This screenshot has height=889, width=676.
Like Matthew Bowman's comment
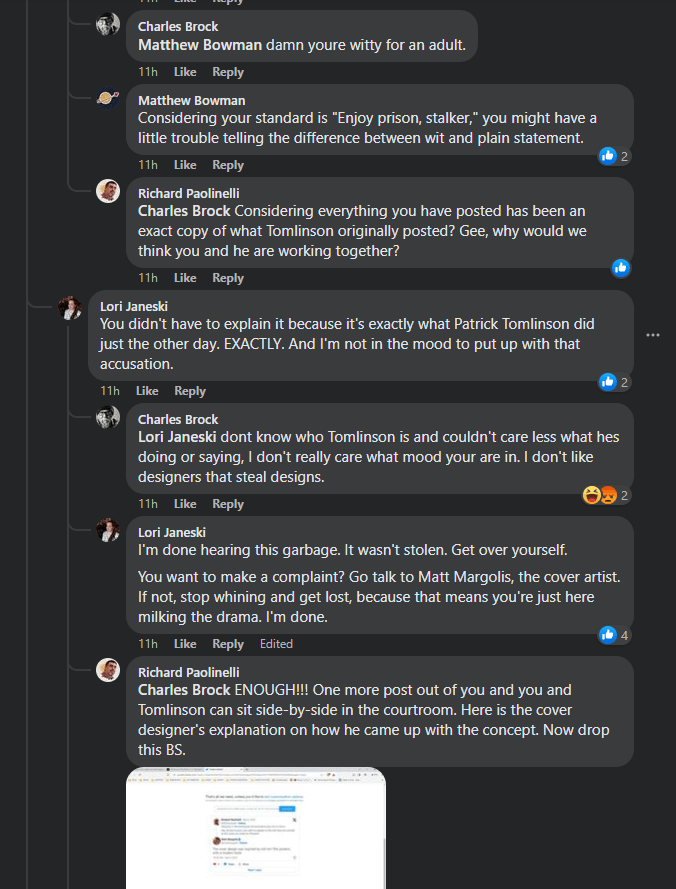[x=185, y=165]
